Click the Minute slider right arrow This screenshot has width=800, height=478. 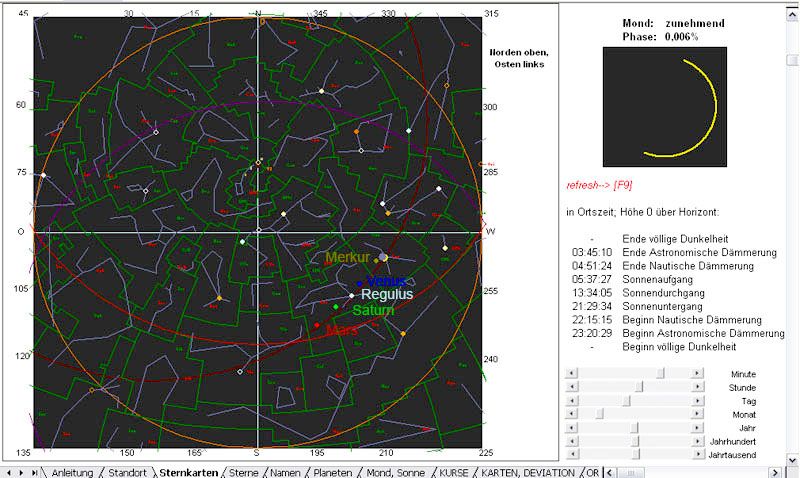(698, 373)
